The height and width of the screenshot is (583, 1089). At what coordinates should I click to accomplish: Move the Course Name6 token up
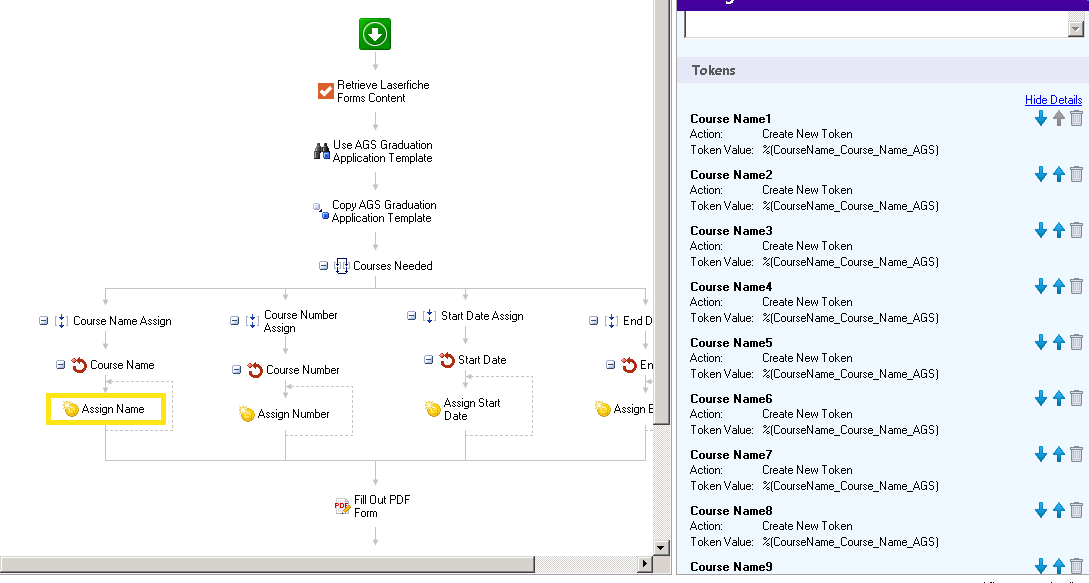coord(1058,399)
